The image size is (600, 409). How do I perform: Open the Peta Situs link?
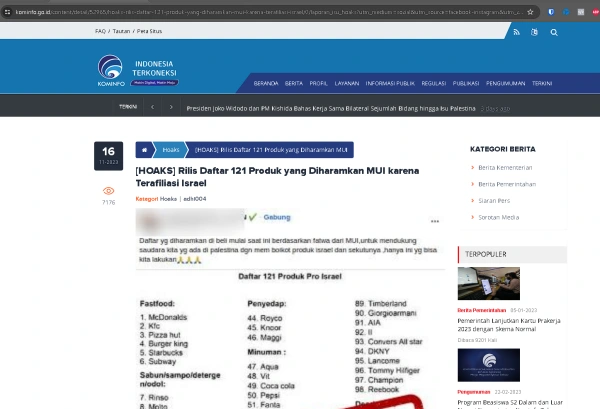[x=150, y=31]
